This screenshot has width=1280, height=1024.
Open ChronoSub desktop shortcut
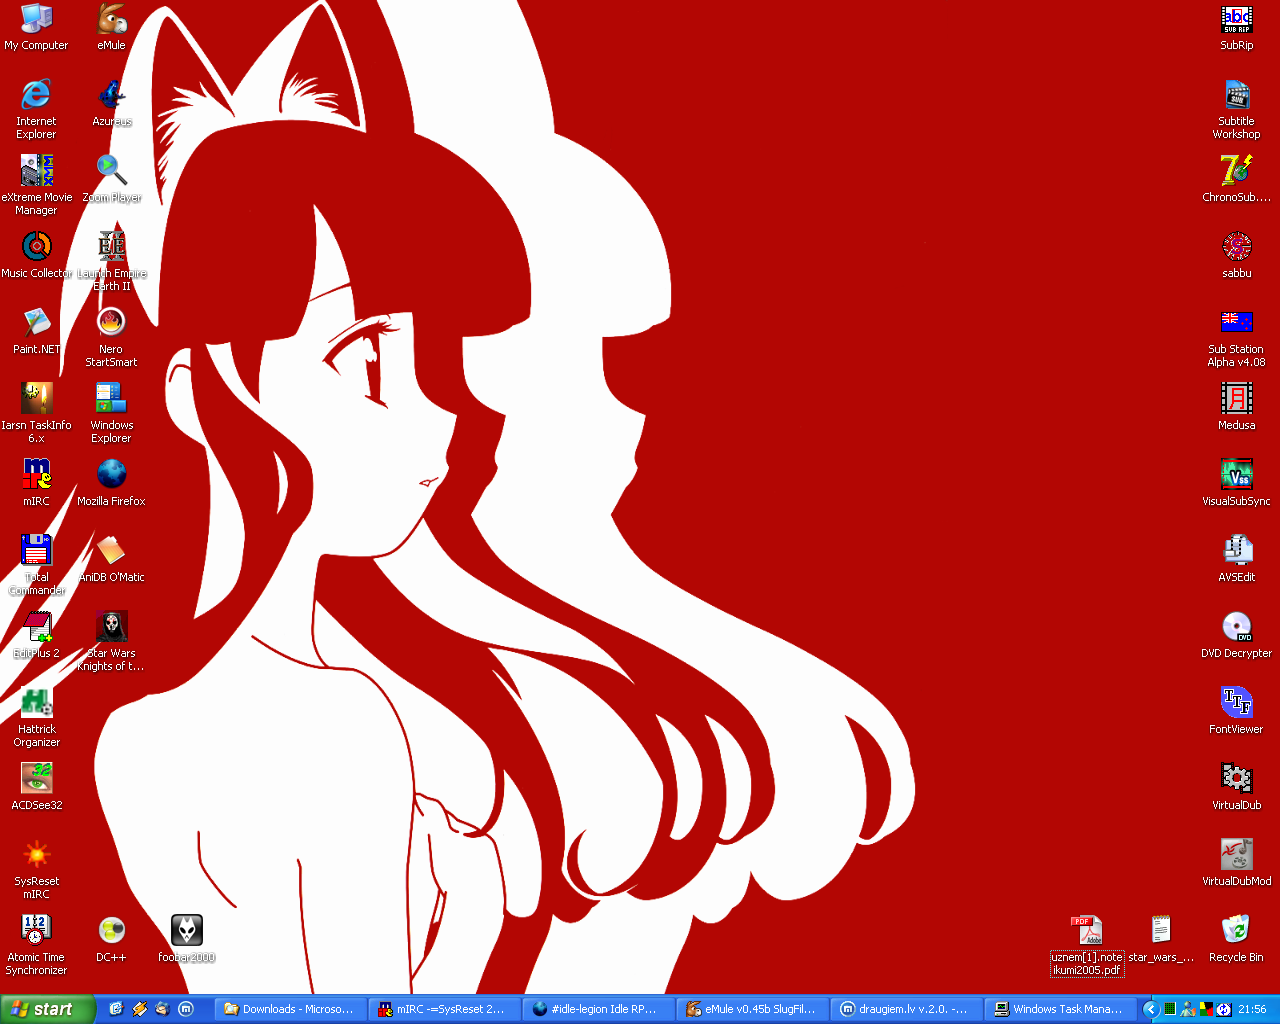pyautogui.click(x=1236, y=179)
